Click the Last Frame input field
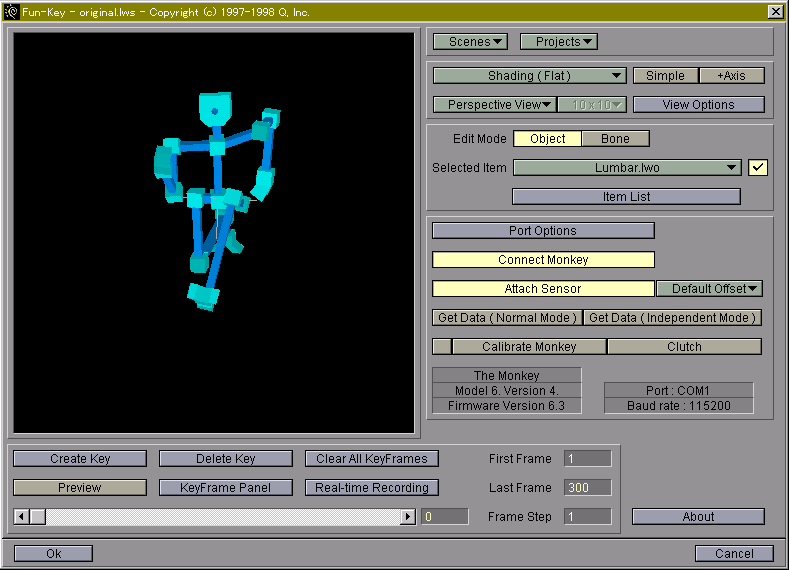 pos(587,488)
